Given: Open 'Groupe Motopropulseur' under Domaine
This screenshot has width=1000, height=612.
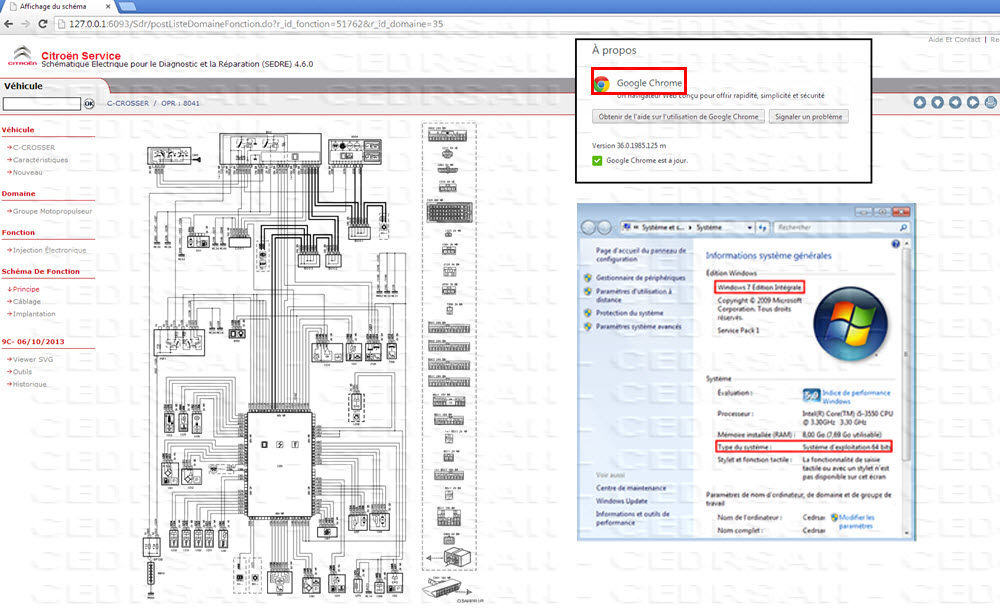Looking at the screenshot, I should click(52, 211).
